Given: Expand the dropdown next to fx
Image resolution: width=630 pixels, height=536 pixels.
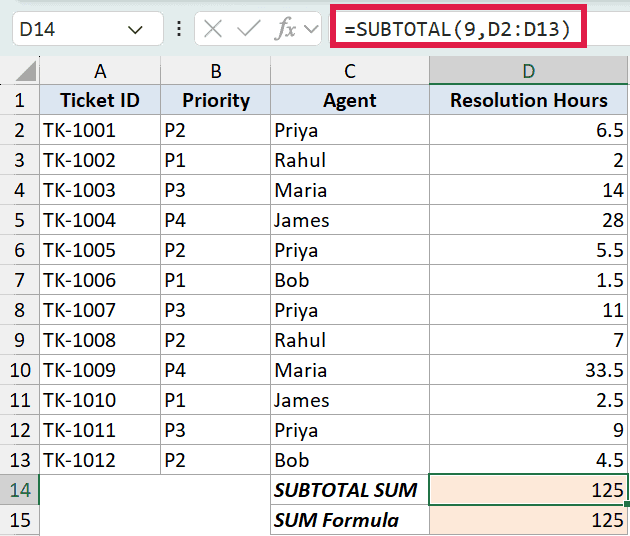Looking at the screenshot, I should pos(311,29).
